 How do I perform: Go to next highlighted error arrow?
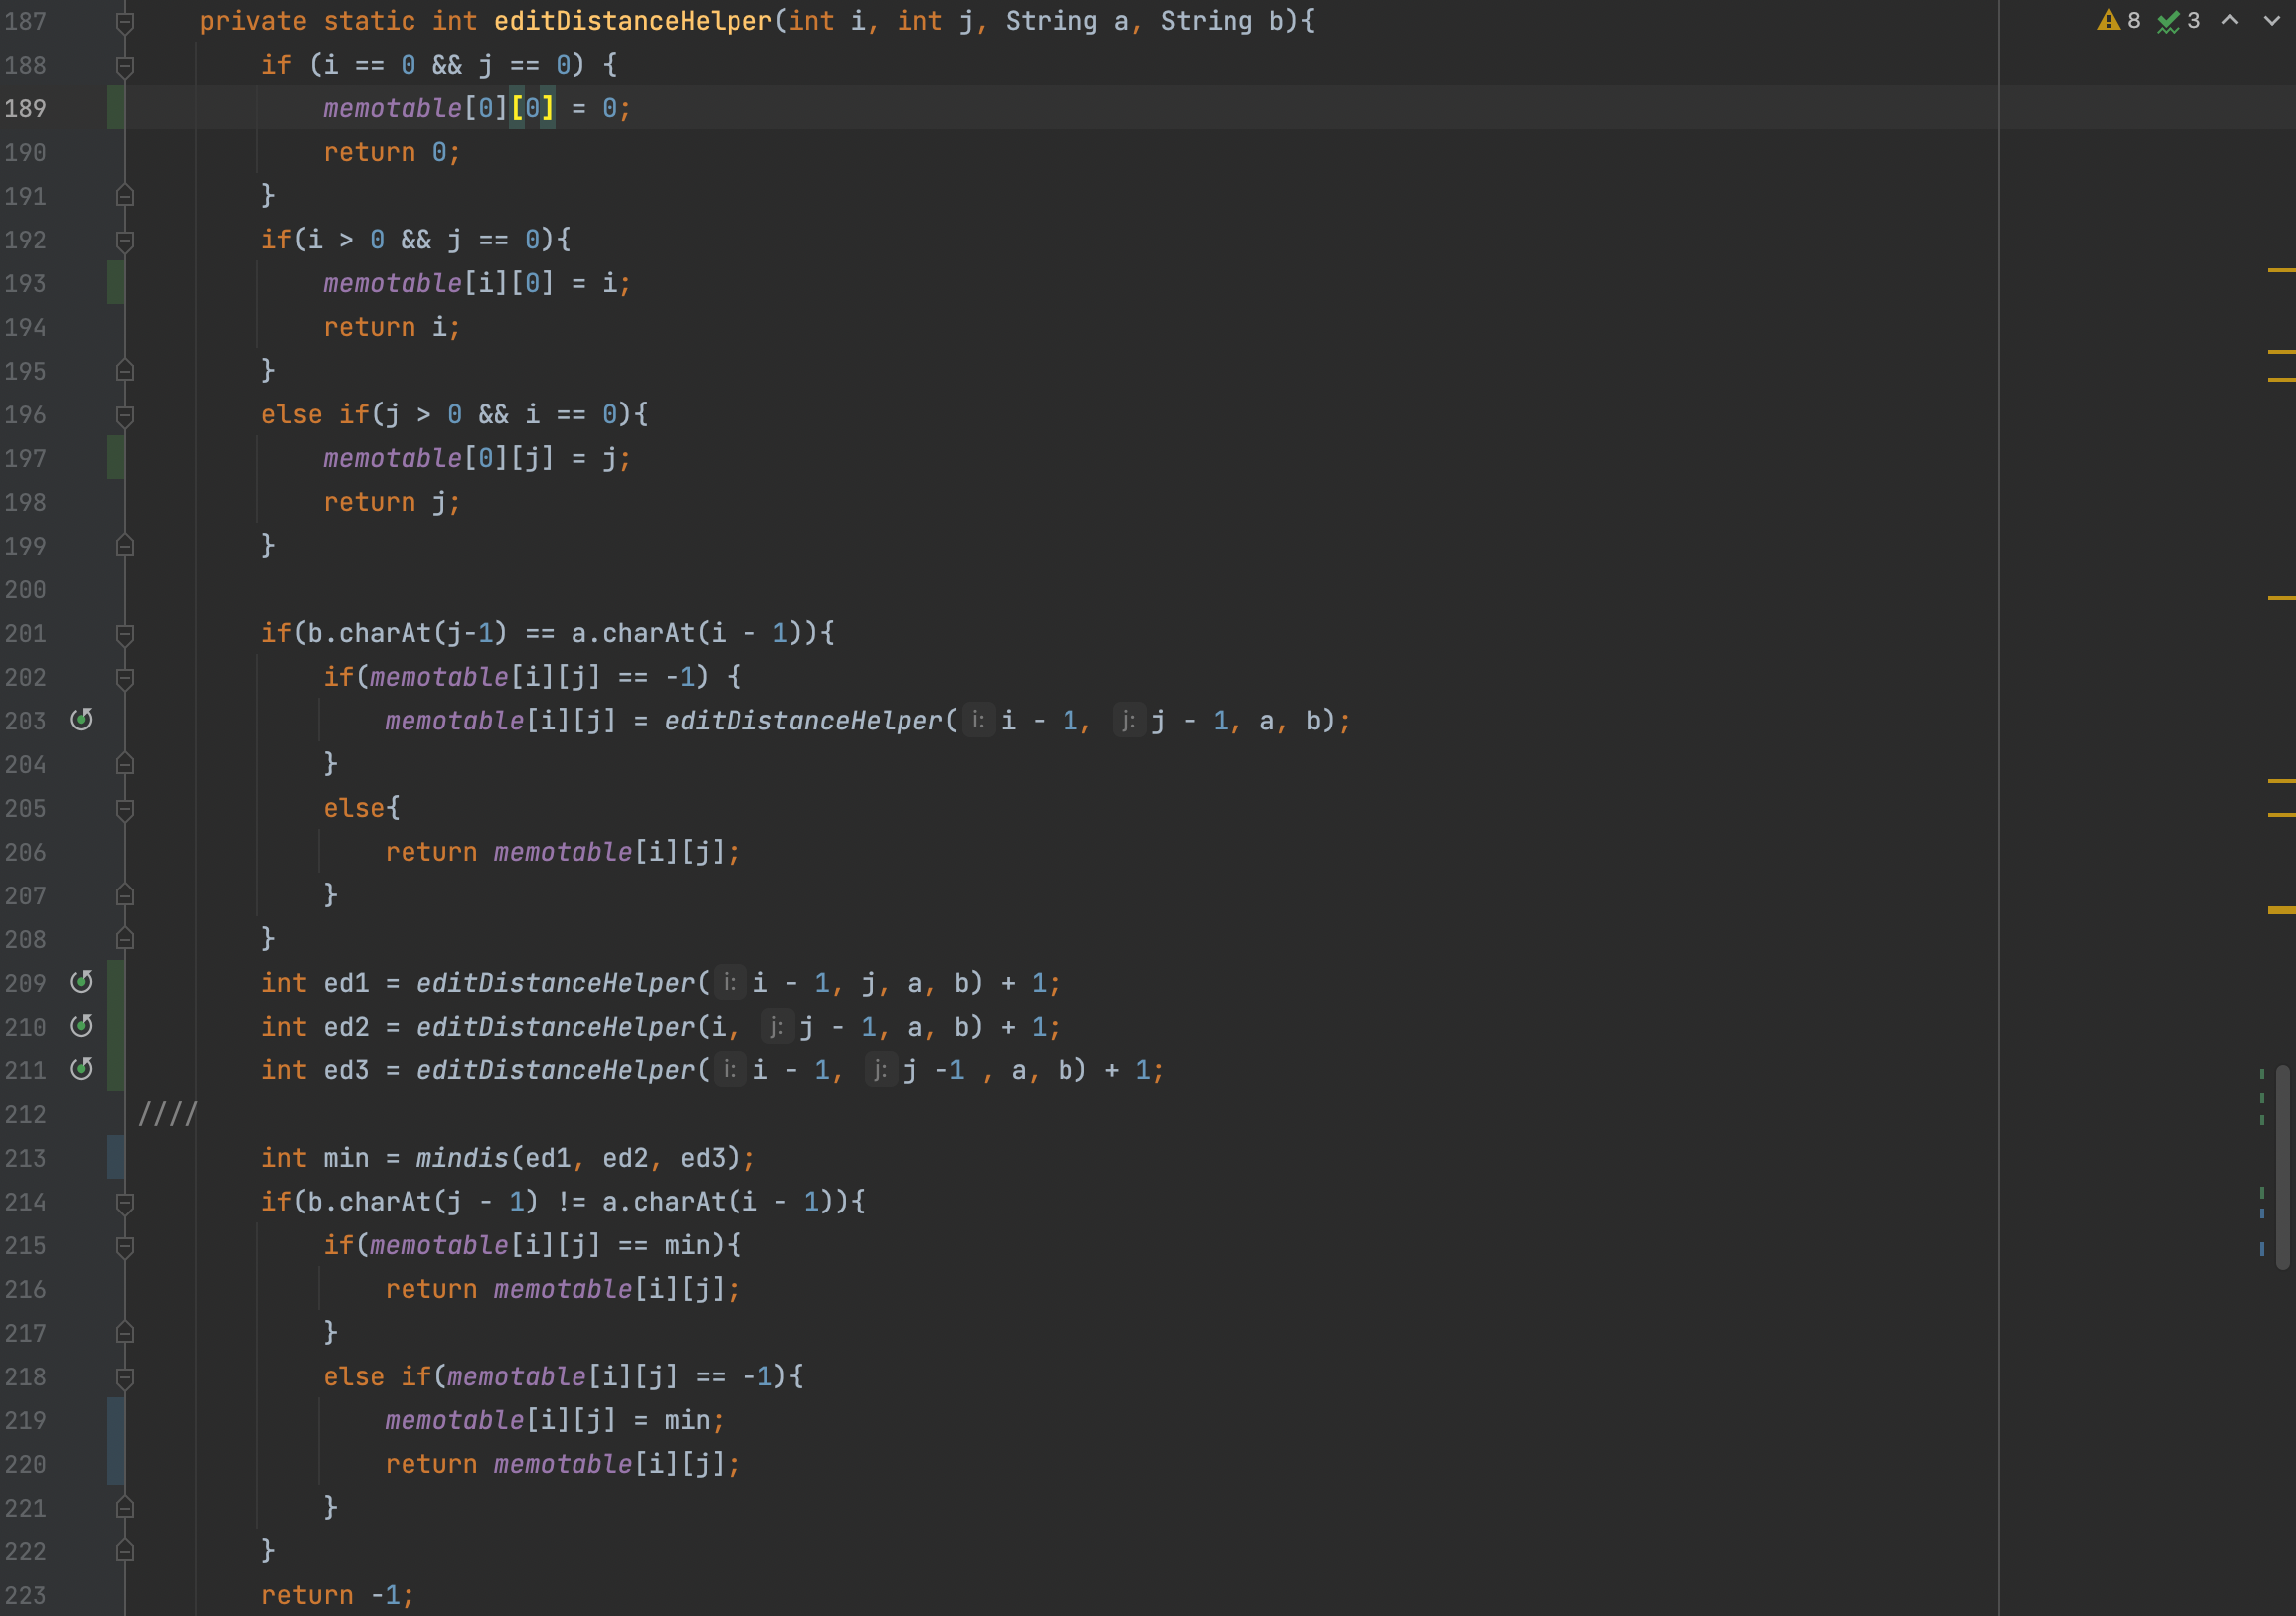pos(2271,21)
